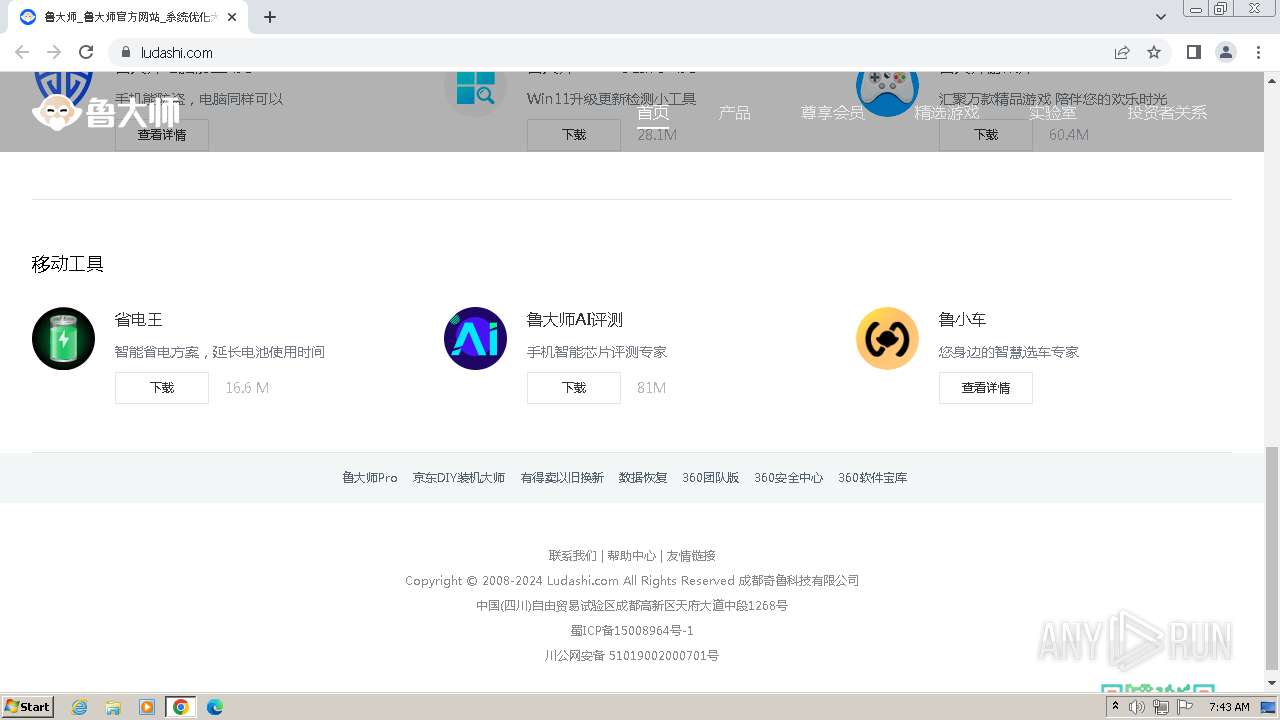Click the 鲁小车 title text
The height and width of the screenshot is (720, 1280).
pos(963,320)
